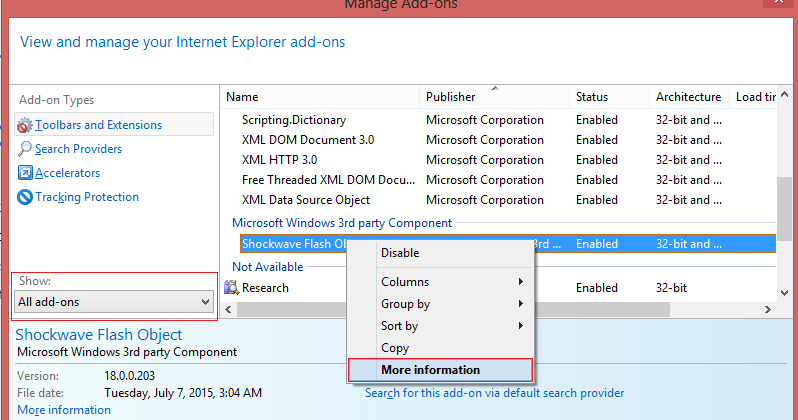Click Search for this add-on via default provider
The height and width of the screenshot is (420, 798).
[494, 393]
